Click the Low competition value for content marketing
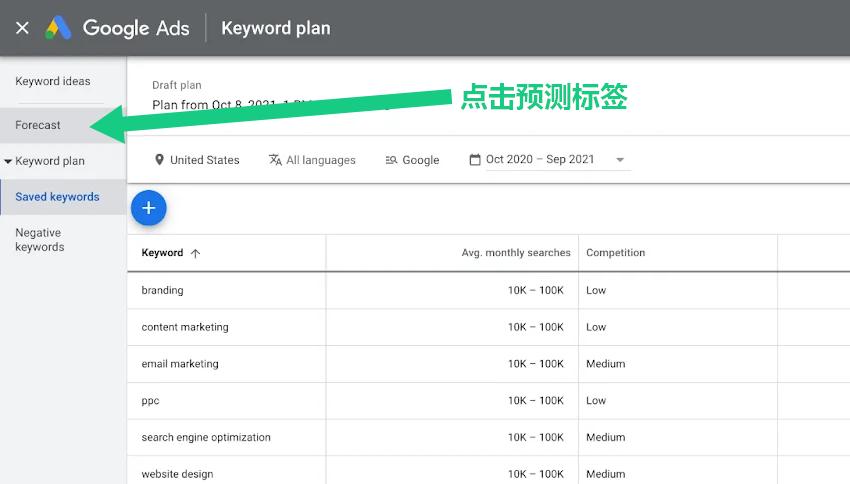The height and width of the screenshot is (484, 850). pos(596,327)
